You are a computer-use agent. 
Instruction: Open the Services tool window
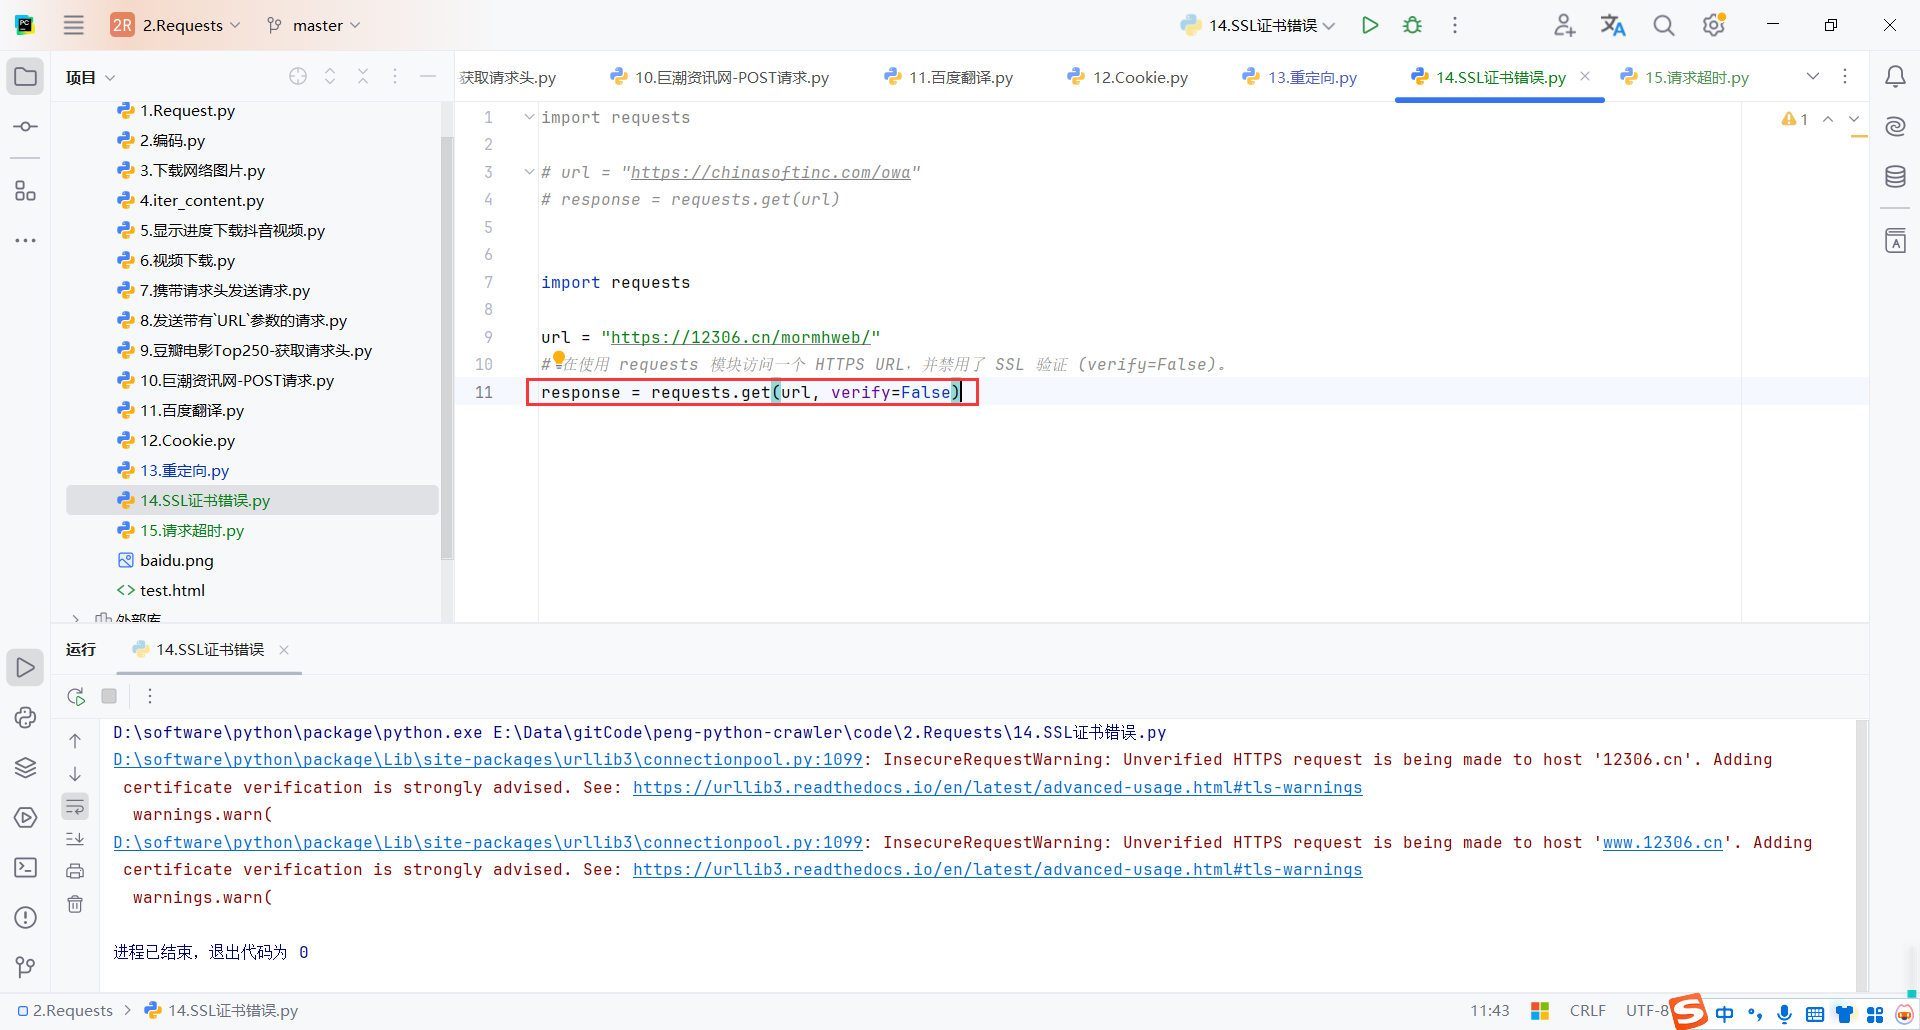coord(25,817)
